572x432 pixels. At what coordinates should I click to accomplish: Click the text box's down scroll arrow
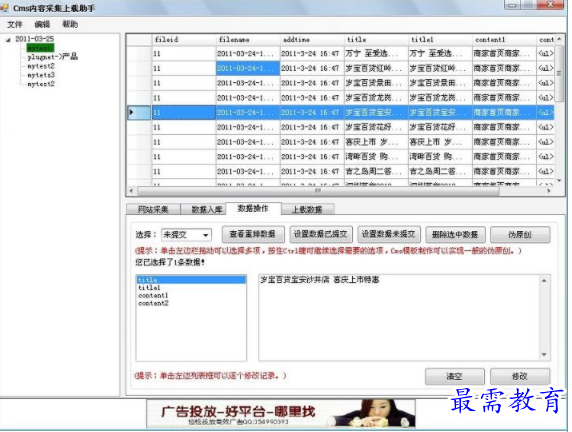tap(544, 355)
